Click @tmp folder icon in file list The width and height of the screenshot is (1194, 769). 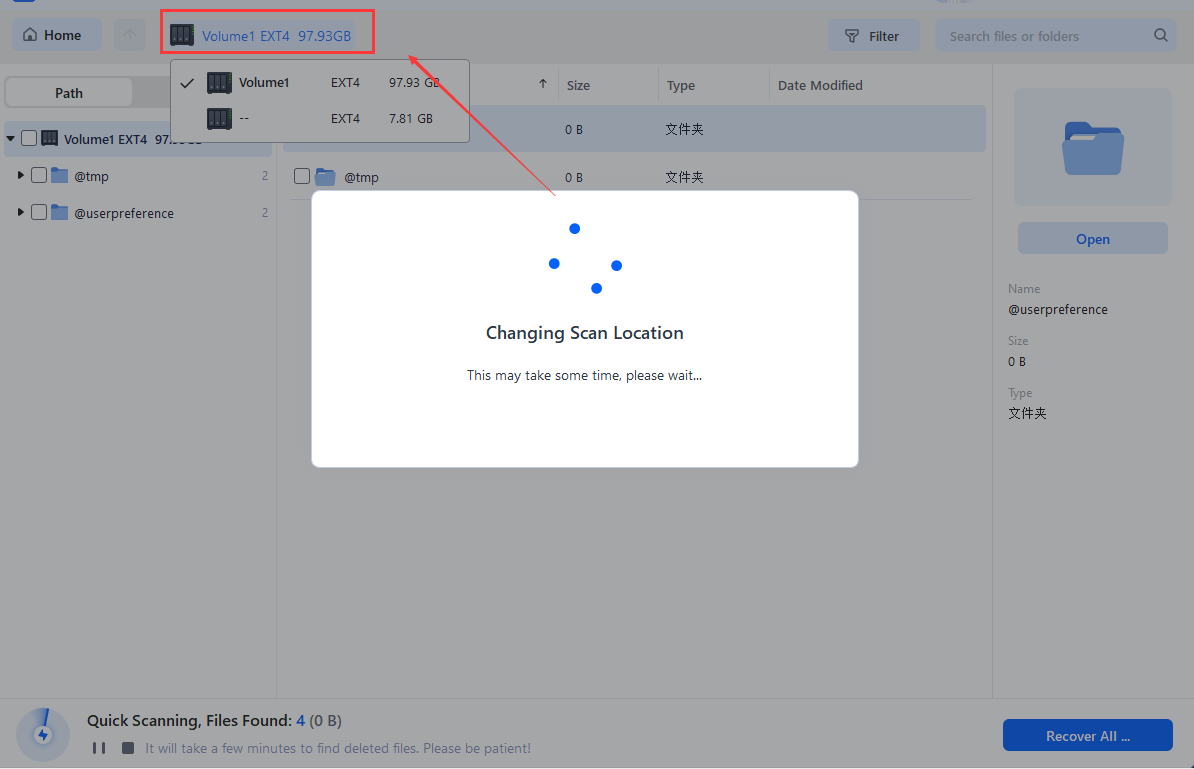point(325,177)
